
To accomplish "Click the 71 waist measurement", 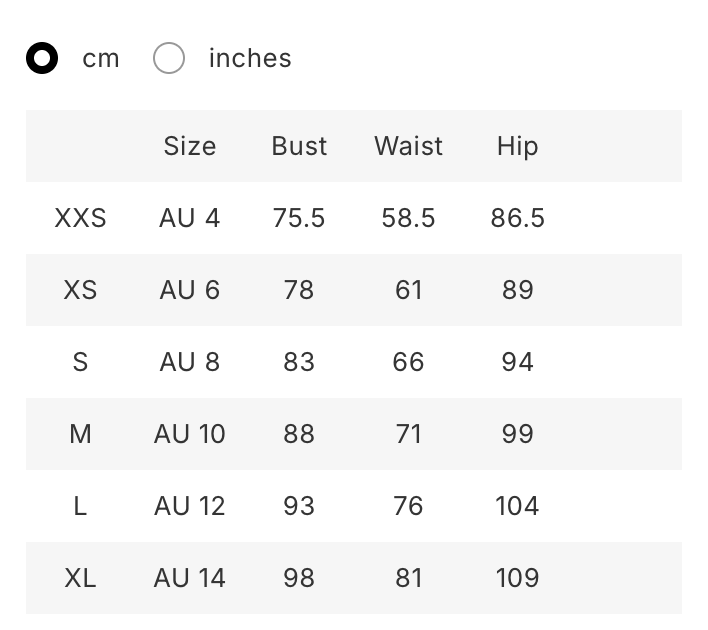I will (x=408, y=434).
